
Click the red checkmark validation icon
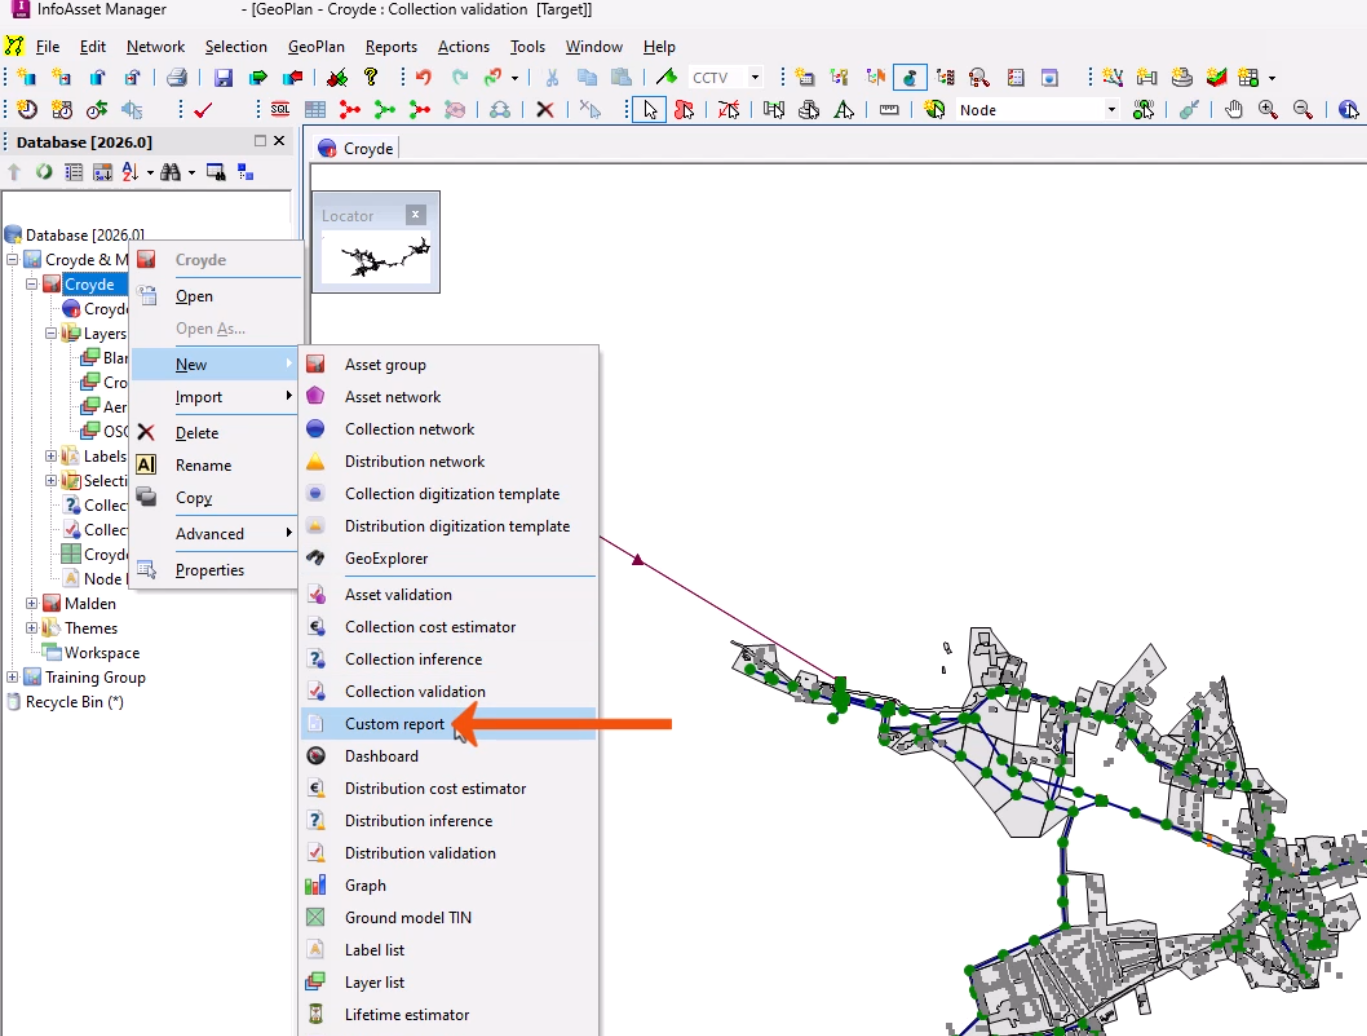[202, 110]
